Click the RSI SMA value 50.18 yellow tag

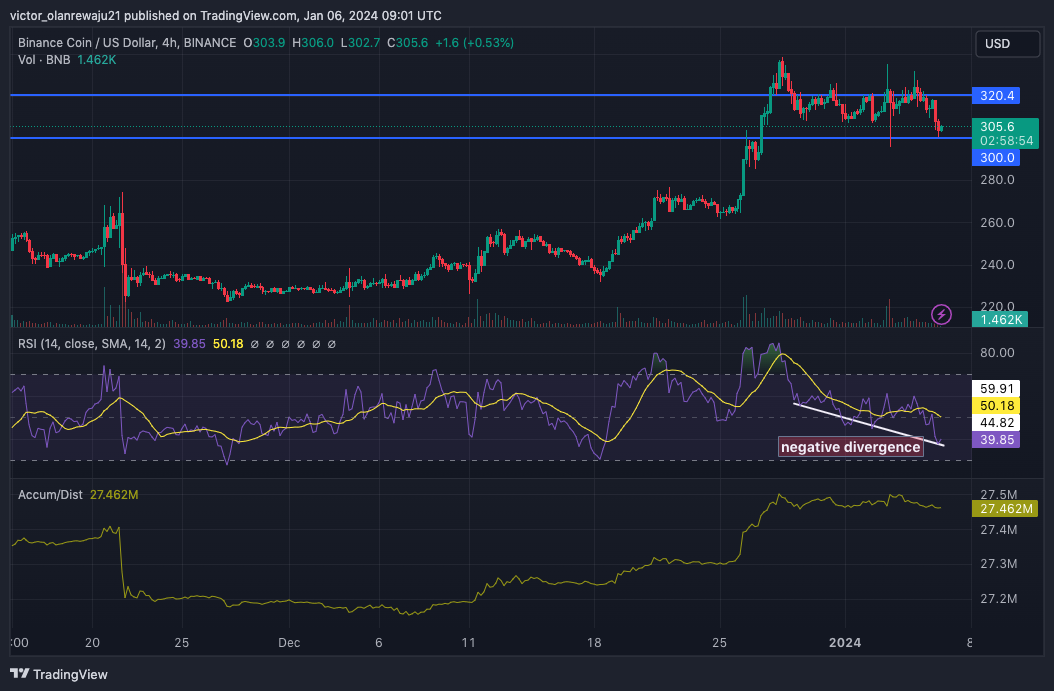click(x=996, y=405)
